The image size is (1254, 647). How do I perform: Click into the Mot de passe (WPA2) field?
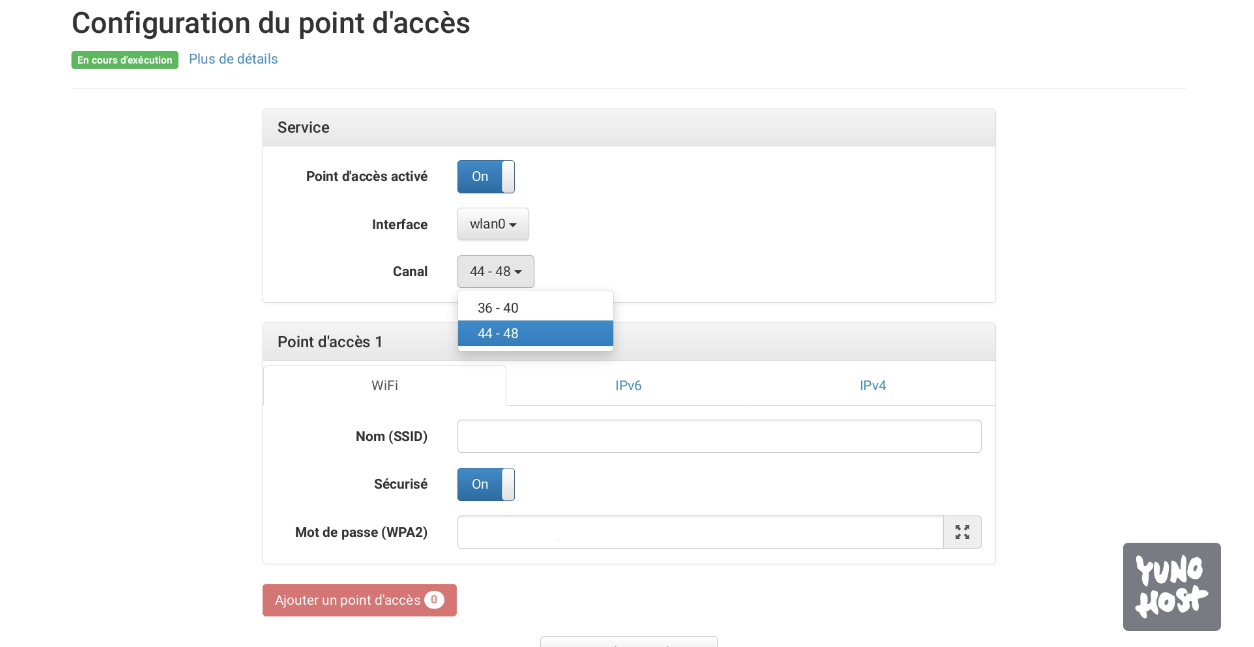700,532
